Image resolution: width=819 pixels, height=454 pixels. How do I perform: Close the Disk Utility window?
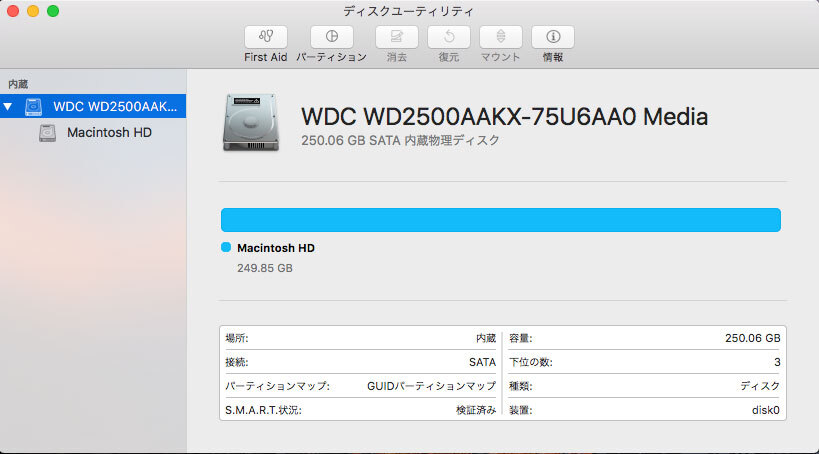(x=13, y=11)
